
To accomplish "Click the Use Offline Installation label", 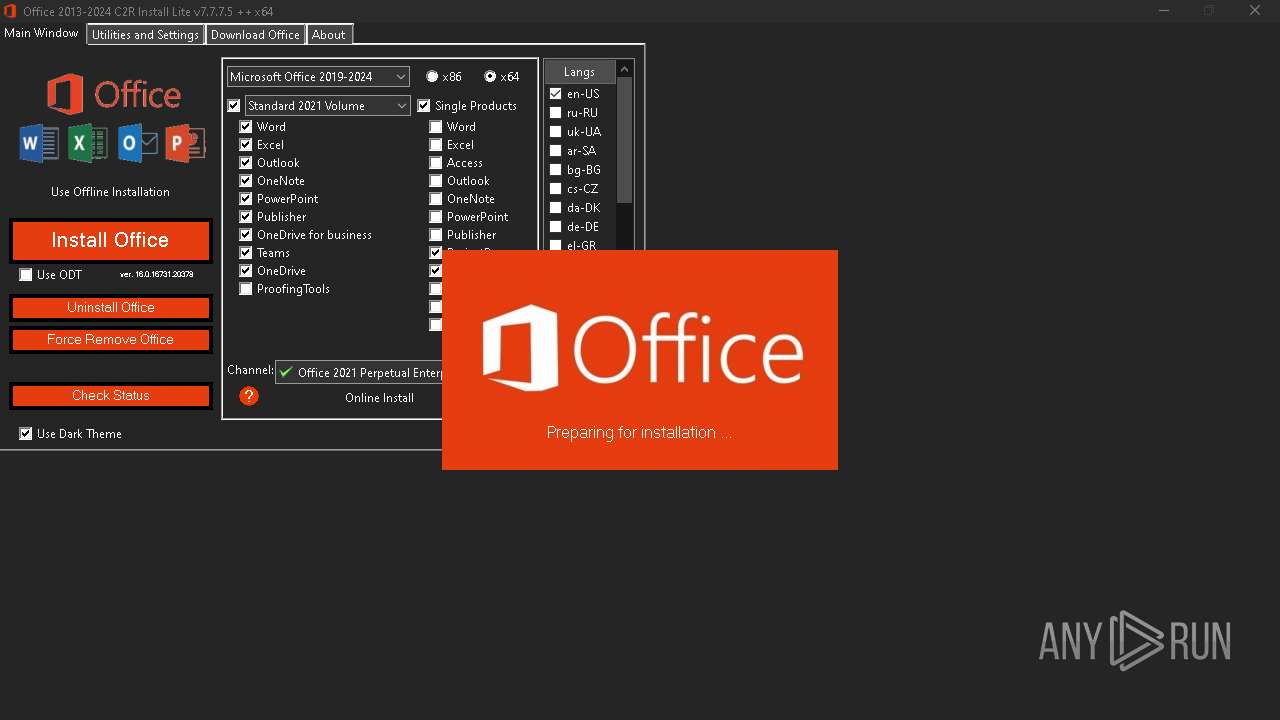I will [x=110, y=192].
